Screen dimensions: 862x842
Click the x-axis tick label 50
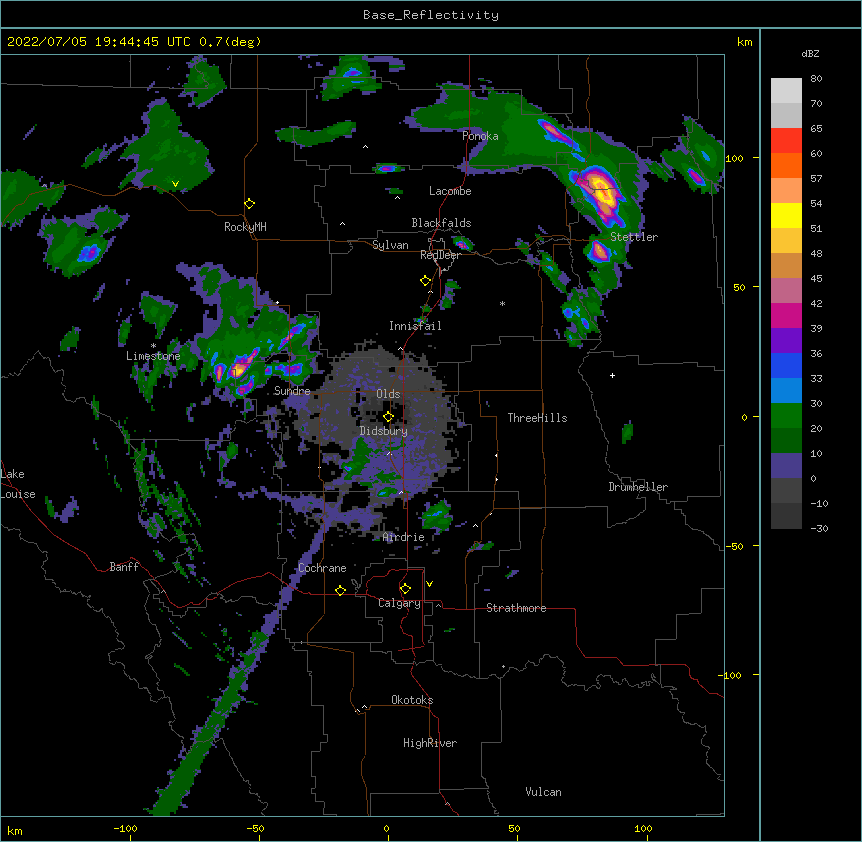[x=515, y=828]
